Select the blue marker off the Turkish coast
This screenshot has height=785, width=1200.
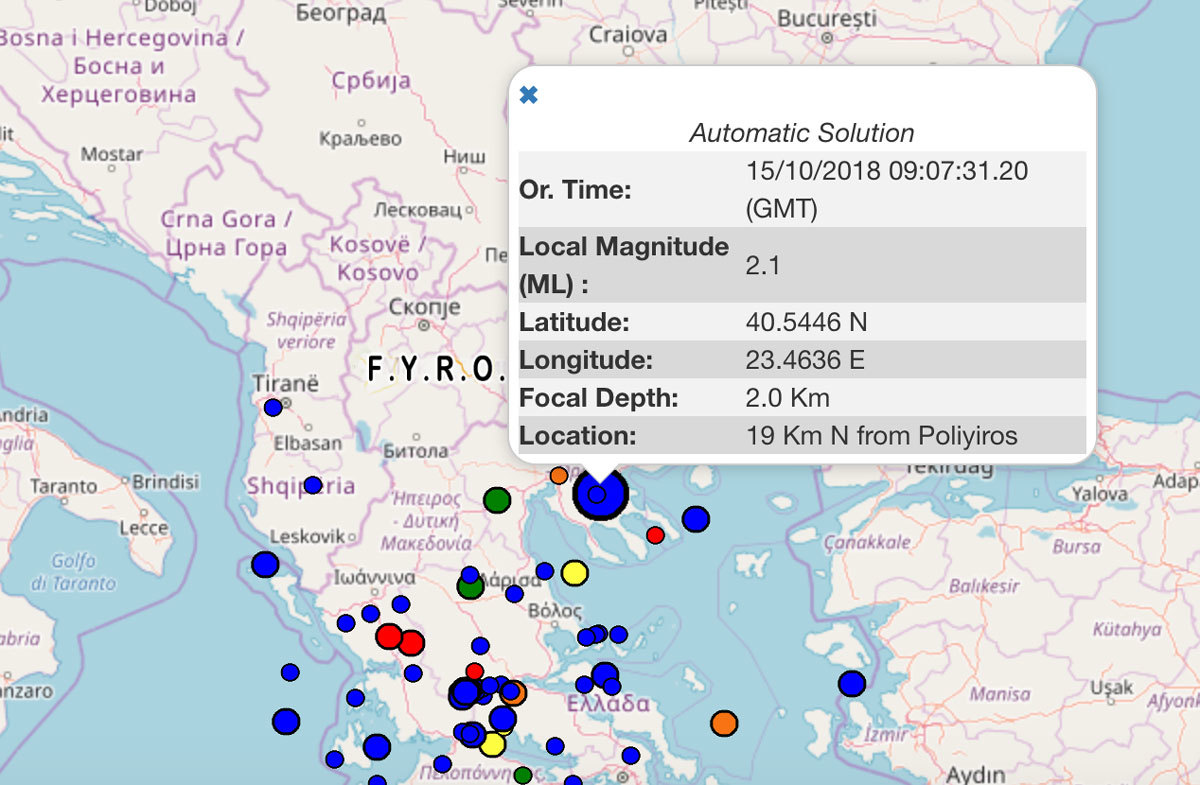(851, 683)
